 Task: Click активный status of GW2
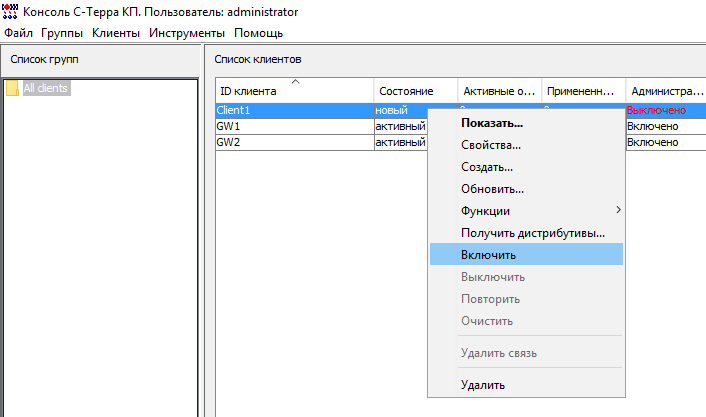pos(400,142)
